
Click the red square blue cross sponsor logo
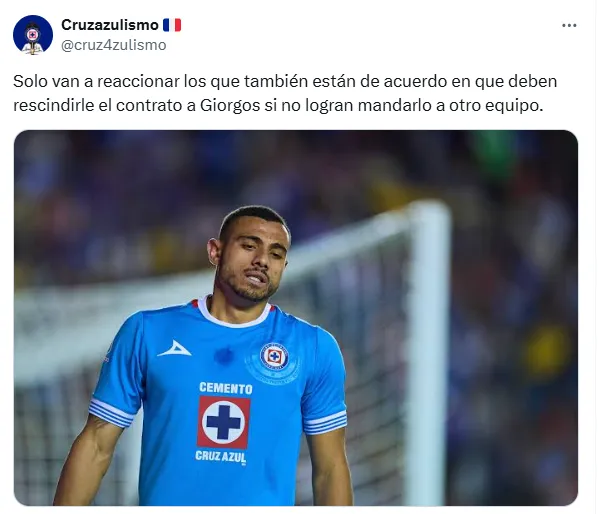pos(223,422)
